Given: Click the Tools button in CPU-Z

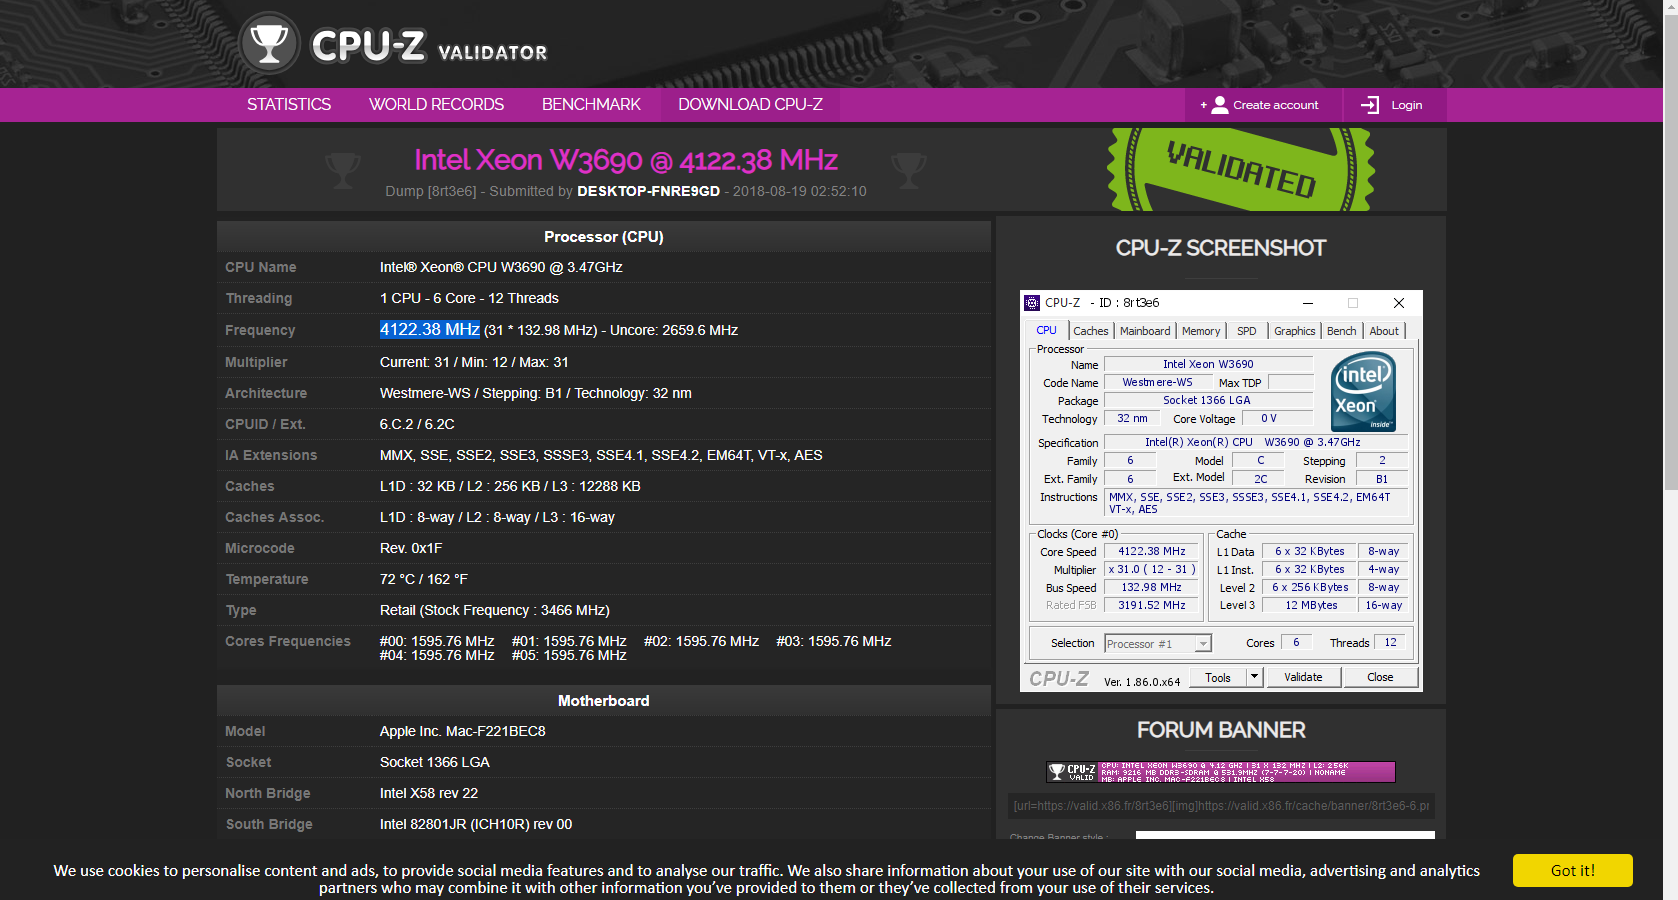Looking at the screenshot, I should click(1218, 677).
